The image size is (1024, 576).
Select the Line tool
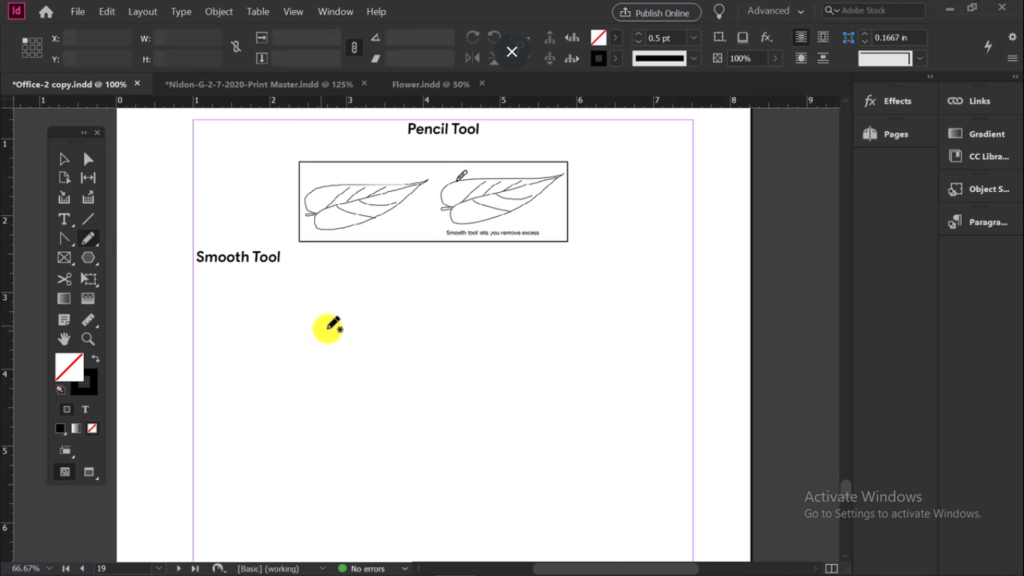click(88, 219)
